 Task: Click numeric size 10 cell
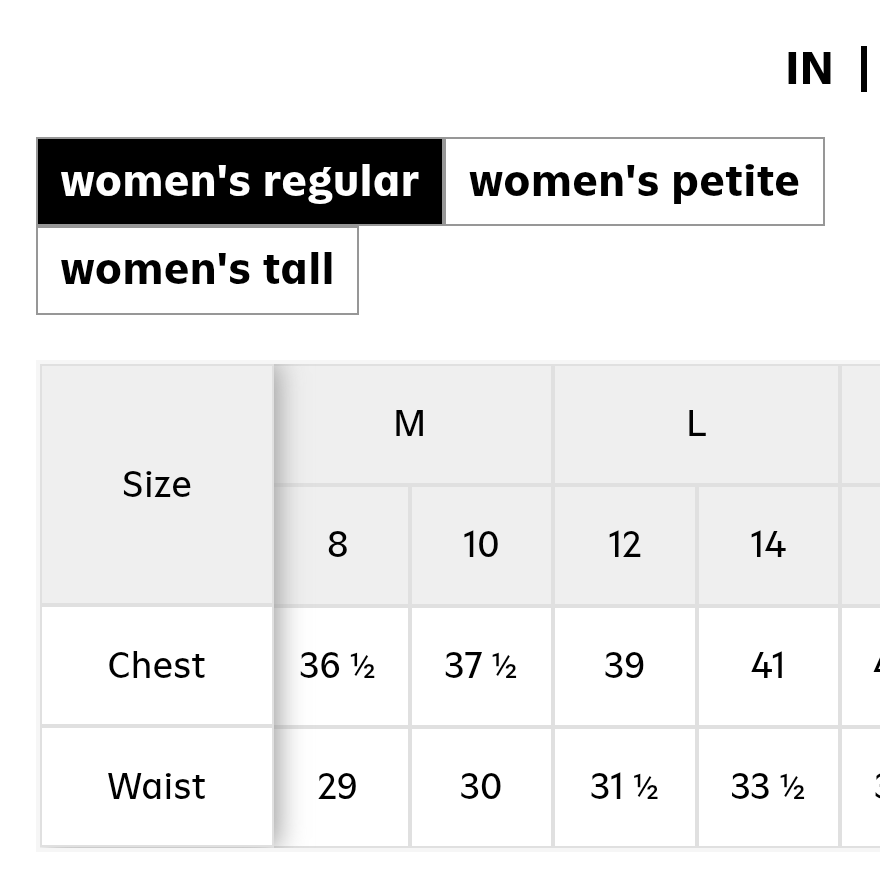(480, 545)
